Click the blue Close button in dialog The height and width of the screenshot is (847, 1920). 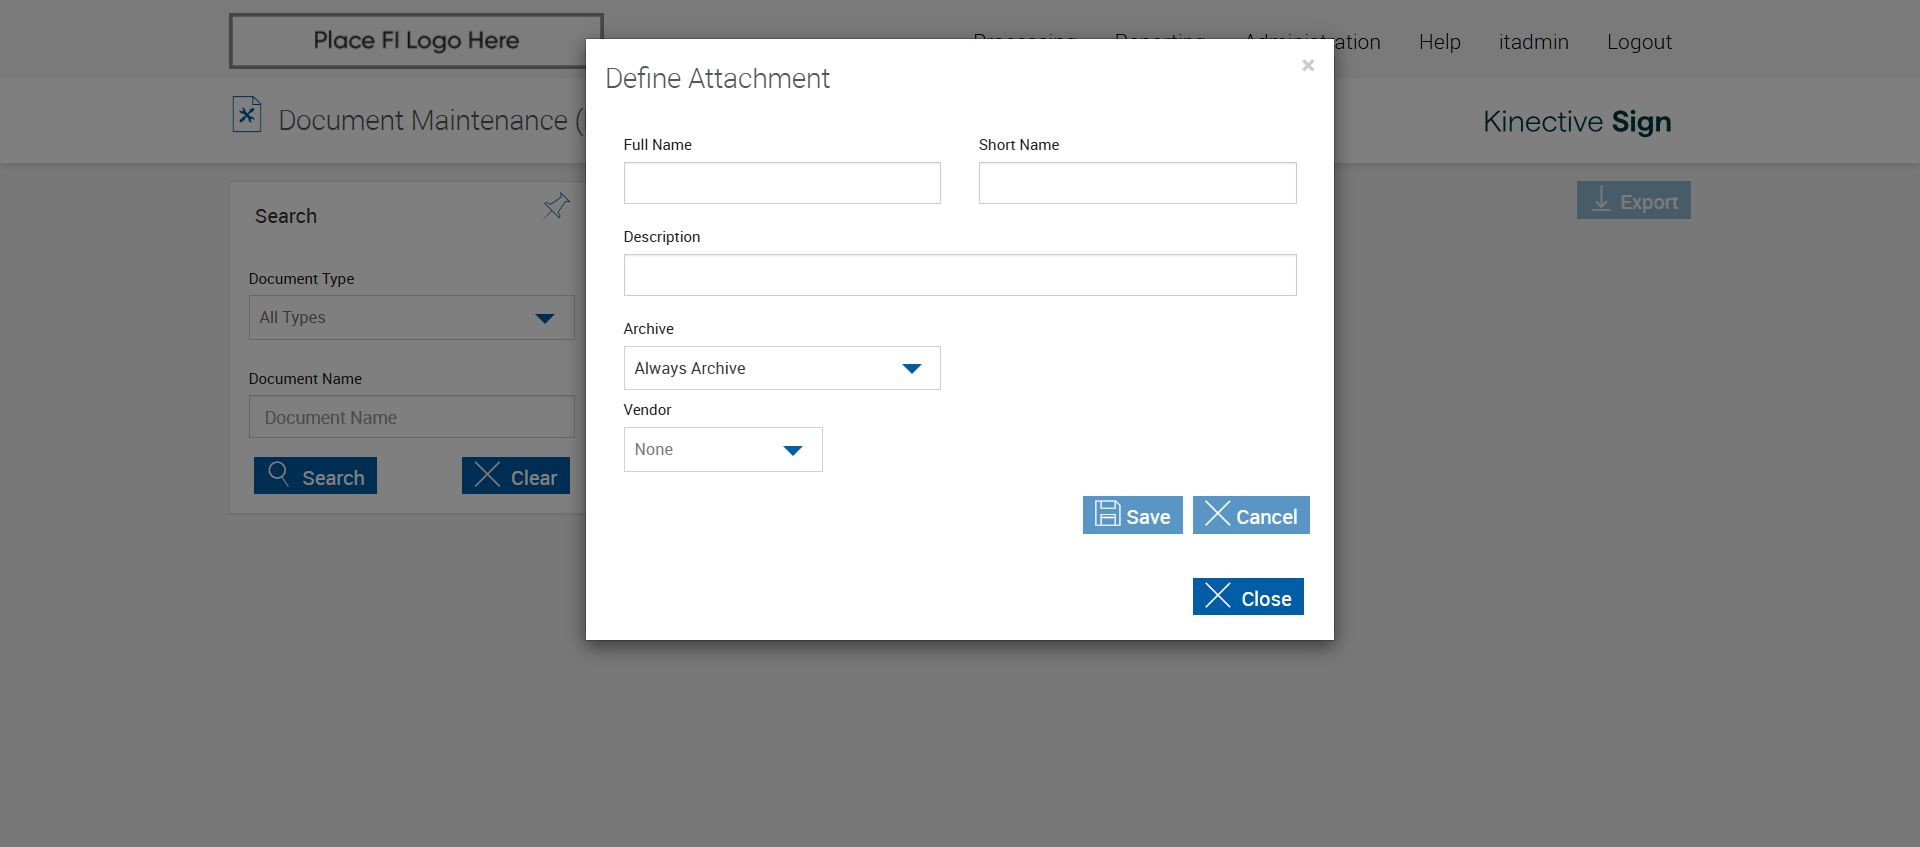pyautogui.click(x=1248, y=597)
